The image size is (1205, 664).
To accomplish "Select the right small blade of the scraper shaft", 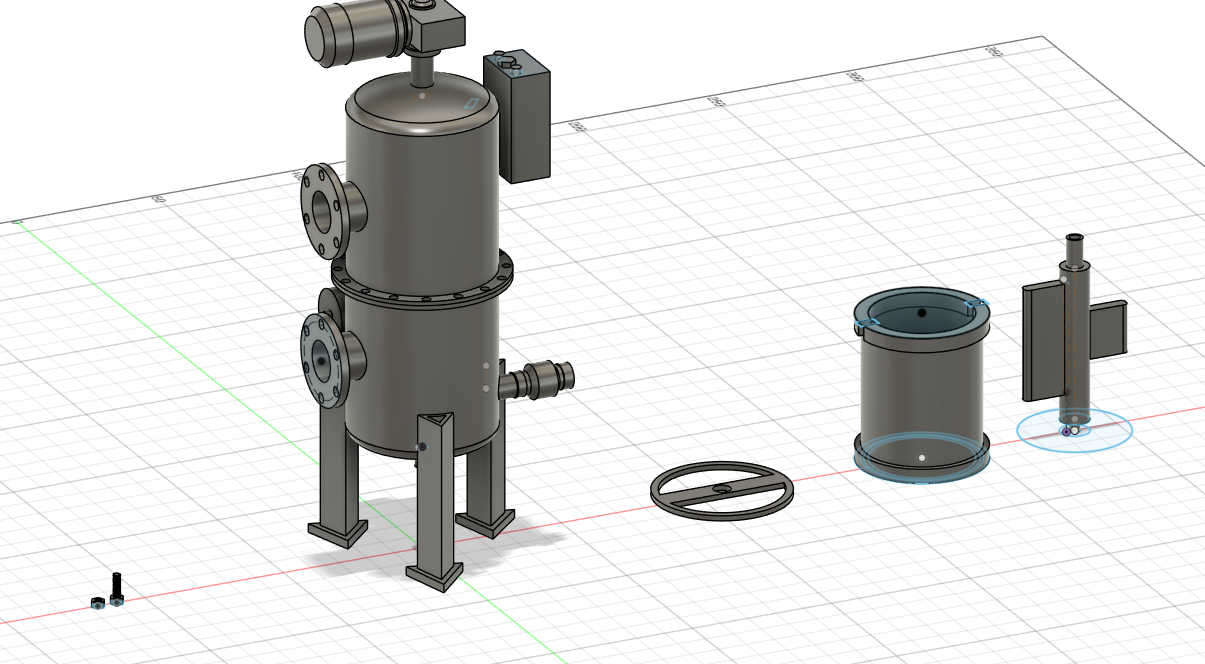I will coord(1106,329).
